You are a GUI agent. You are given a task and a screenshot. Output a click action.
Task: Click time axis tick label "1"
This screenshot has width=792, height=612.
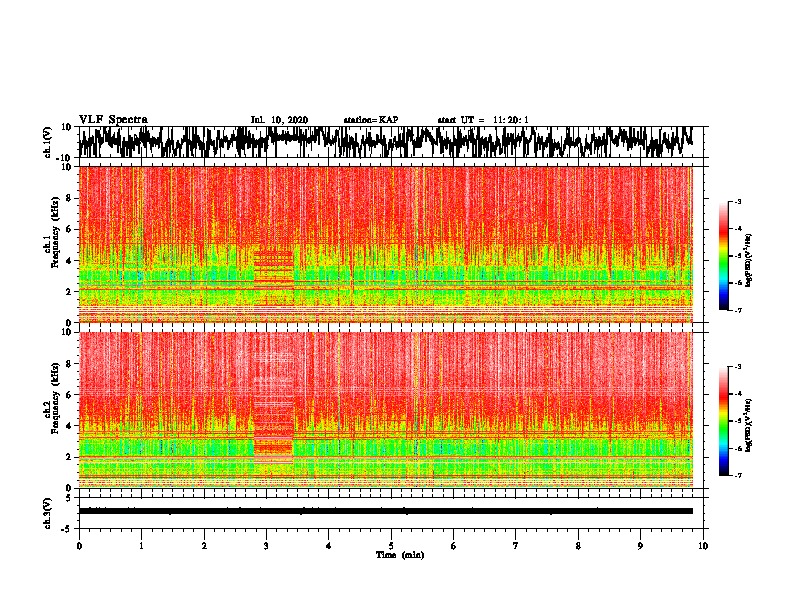point(141,546)
